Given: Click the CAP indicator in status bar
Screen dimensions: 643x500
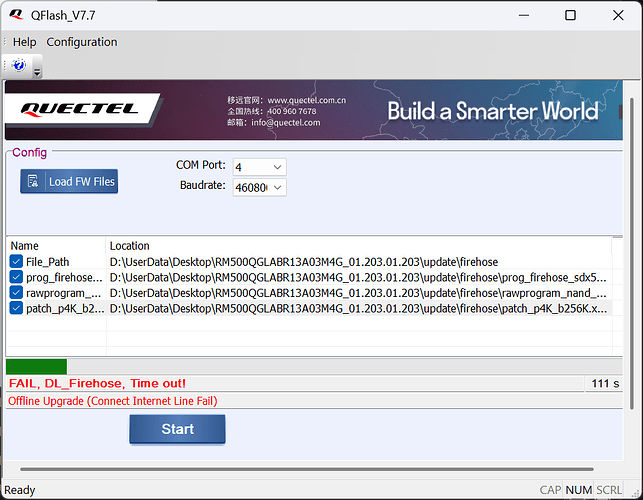Looking at the screenshot, I should 550,490.
